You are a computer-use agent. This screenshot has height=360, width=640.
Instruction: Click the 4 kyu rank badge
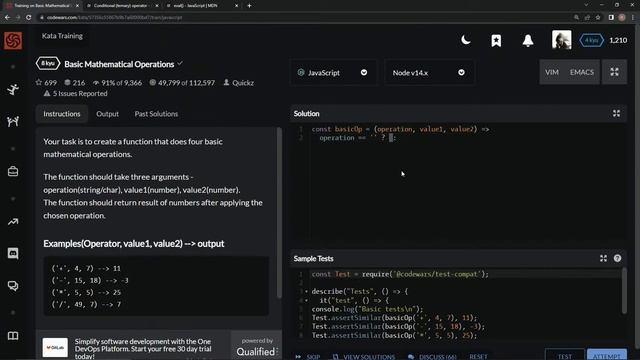pyautogui.click(x=591, y=40)
